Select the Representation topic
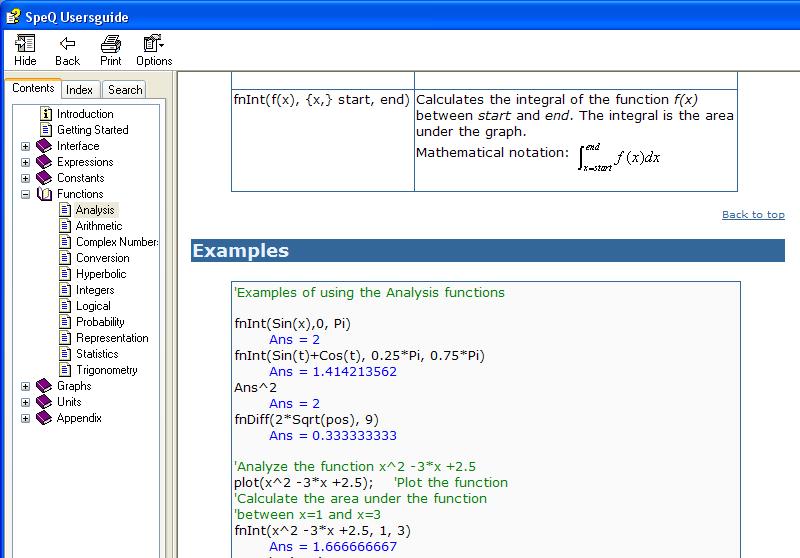 [x=112, y=338]
